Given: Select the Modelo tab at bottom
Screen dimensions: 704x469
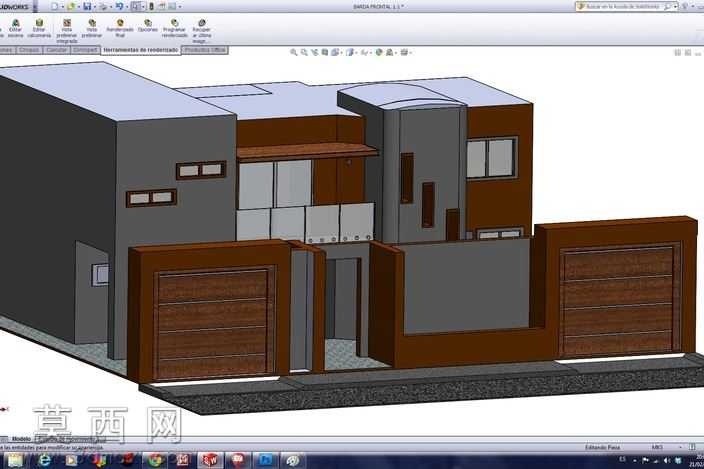Looking at the screenshot, I should point(21,439).
